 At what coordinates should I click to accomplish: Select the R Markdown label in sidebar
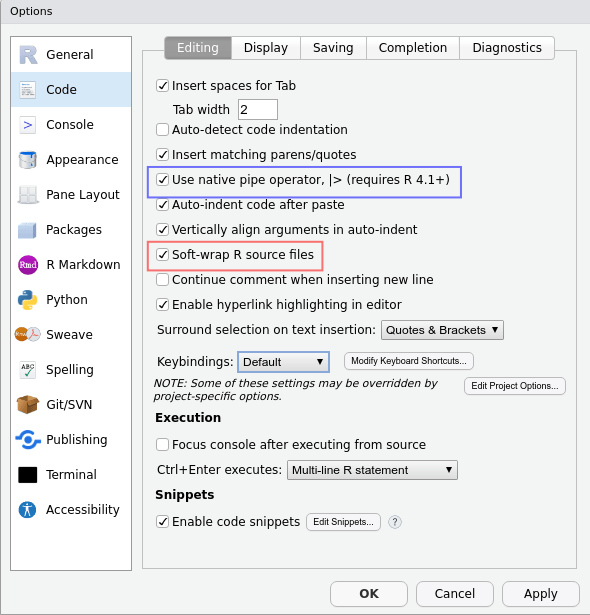pyautogui.click(x=83, y=265)
